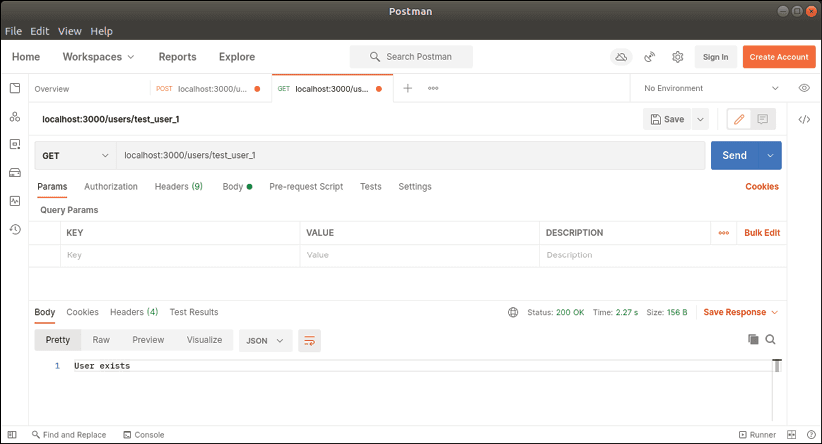Switch to comment mode icon
Viewport: 822px width, 444px height.
(763, 119)
